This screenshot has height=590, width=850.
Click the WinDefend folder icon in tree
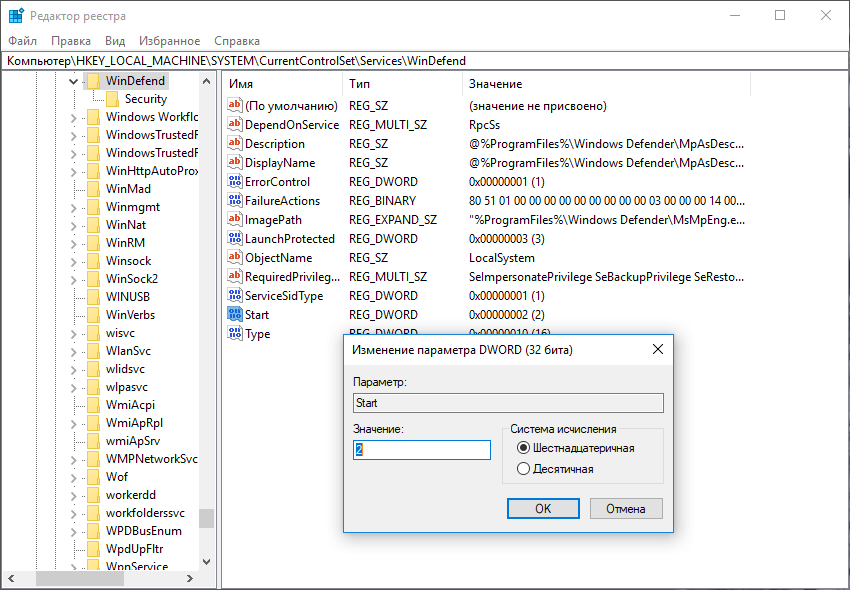[x=93, y=81]
